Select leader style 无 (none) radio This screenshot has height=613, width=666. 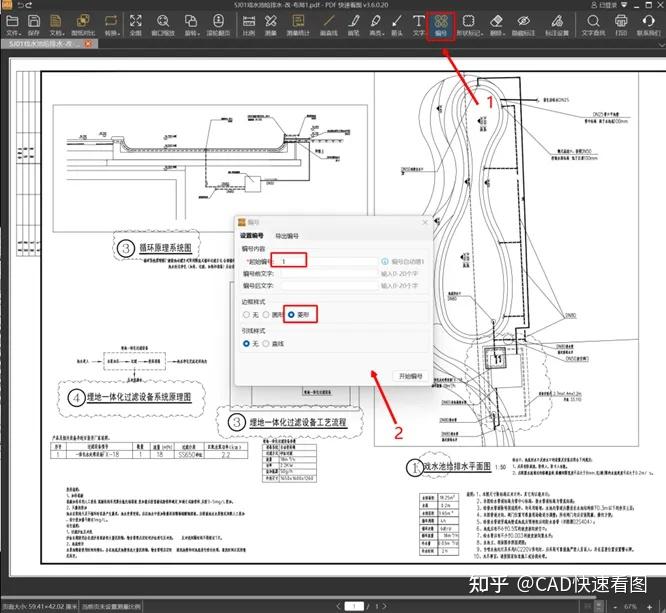[246, 343]
